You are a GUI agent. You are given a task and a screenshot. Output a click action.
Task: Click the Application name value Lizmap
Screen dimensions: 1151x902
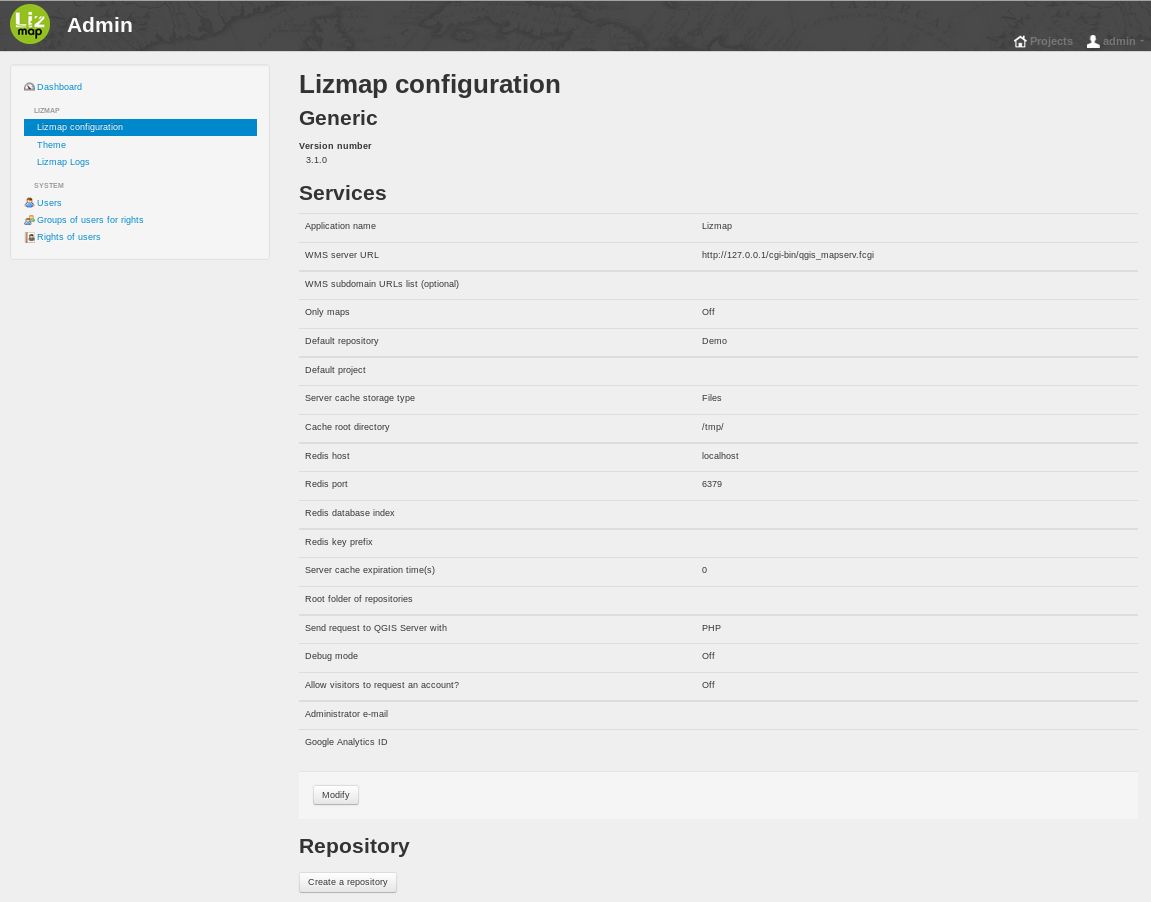coord(716,226)
